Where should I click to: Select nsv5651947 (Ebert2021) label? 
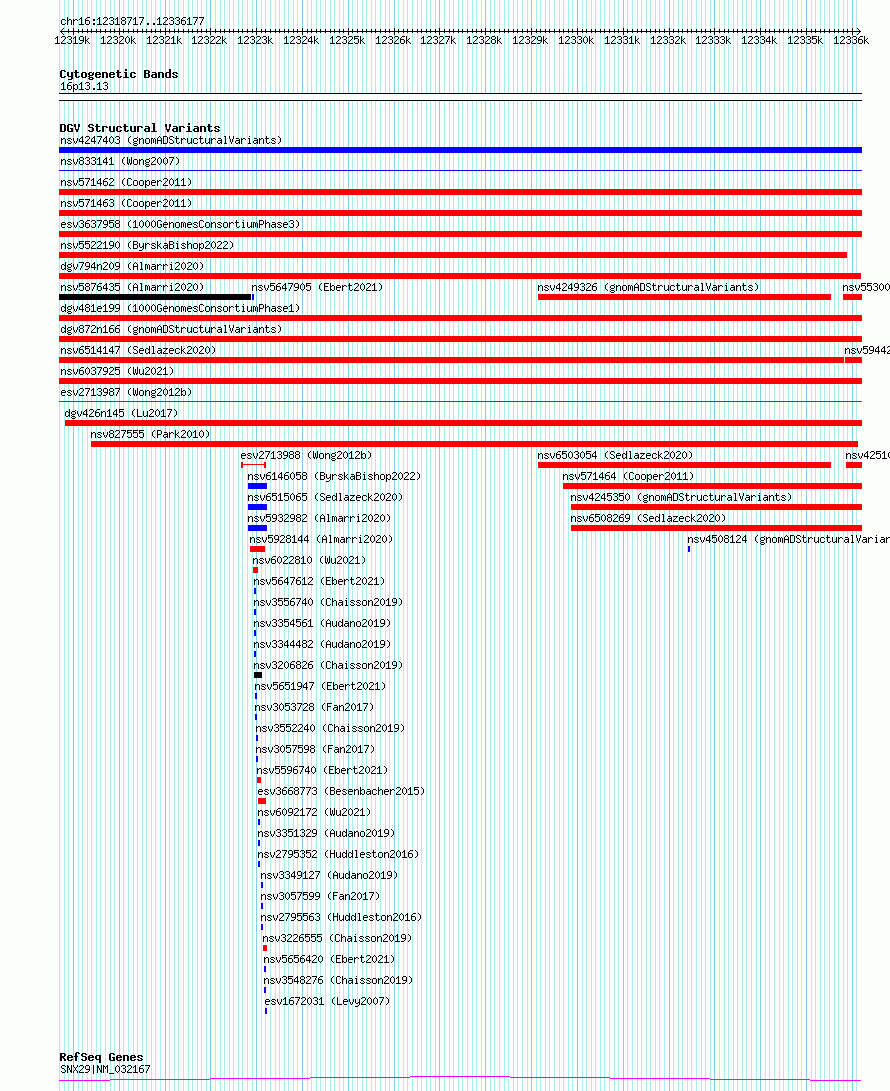pyautogui.click(x=320, y=686)
